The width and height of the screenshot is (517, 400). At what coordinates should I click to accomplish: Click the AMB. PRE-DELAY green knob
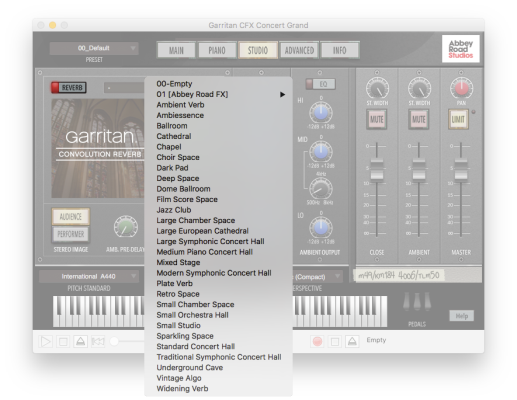point(126,227)
